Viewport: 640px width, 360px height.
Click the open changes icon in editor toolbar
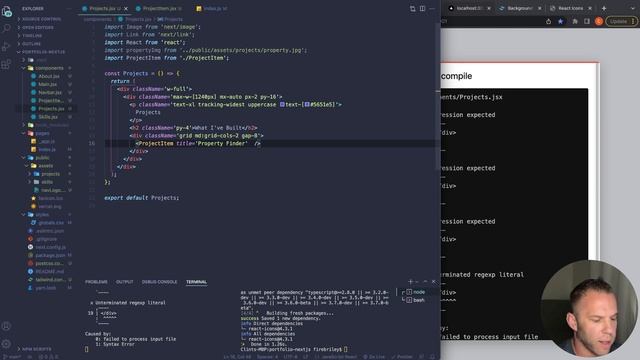pos(413,8)
